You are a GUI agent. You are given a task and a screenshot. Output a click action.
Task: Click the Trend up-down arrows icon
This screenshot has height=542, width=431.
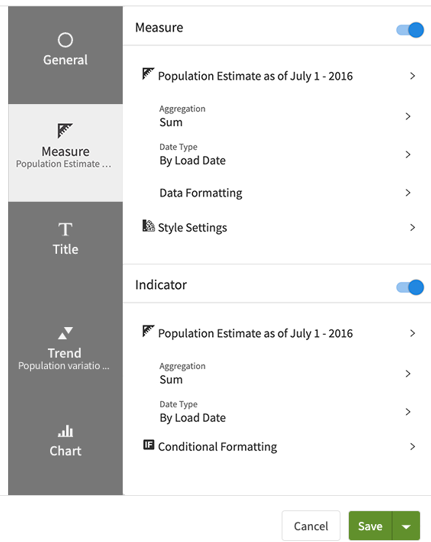click(x=65, y=333)
